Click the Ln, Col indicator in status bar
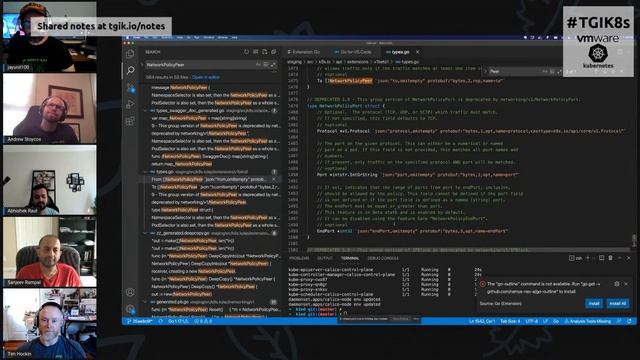Image resolution: width=640 pixels, height=360 pixels. (482, 321)
